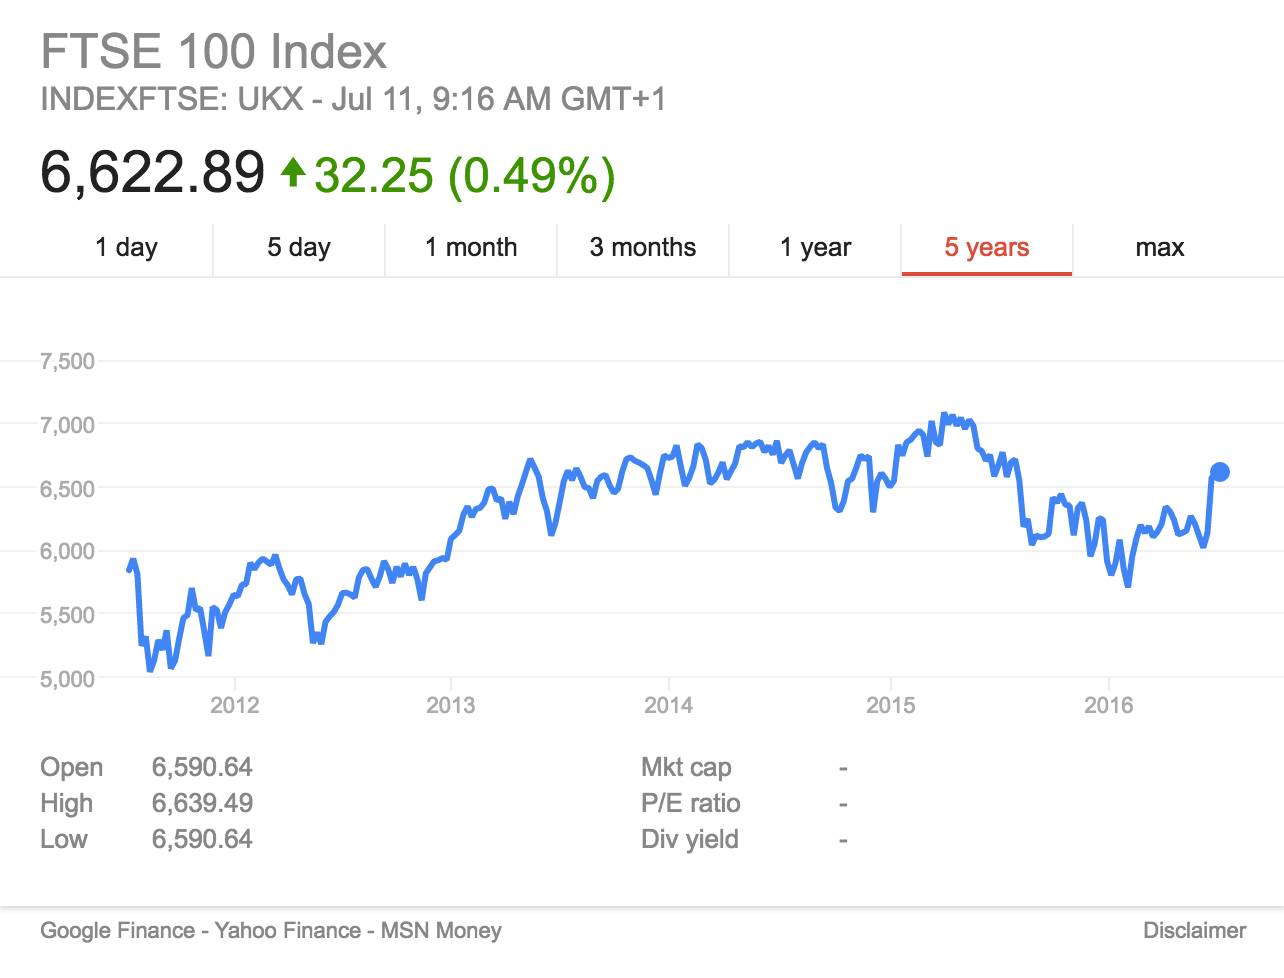Open the Yahoo Finance link
The height and width of the screenshot is (978, 1284).
(288, 931)
